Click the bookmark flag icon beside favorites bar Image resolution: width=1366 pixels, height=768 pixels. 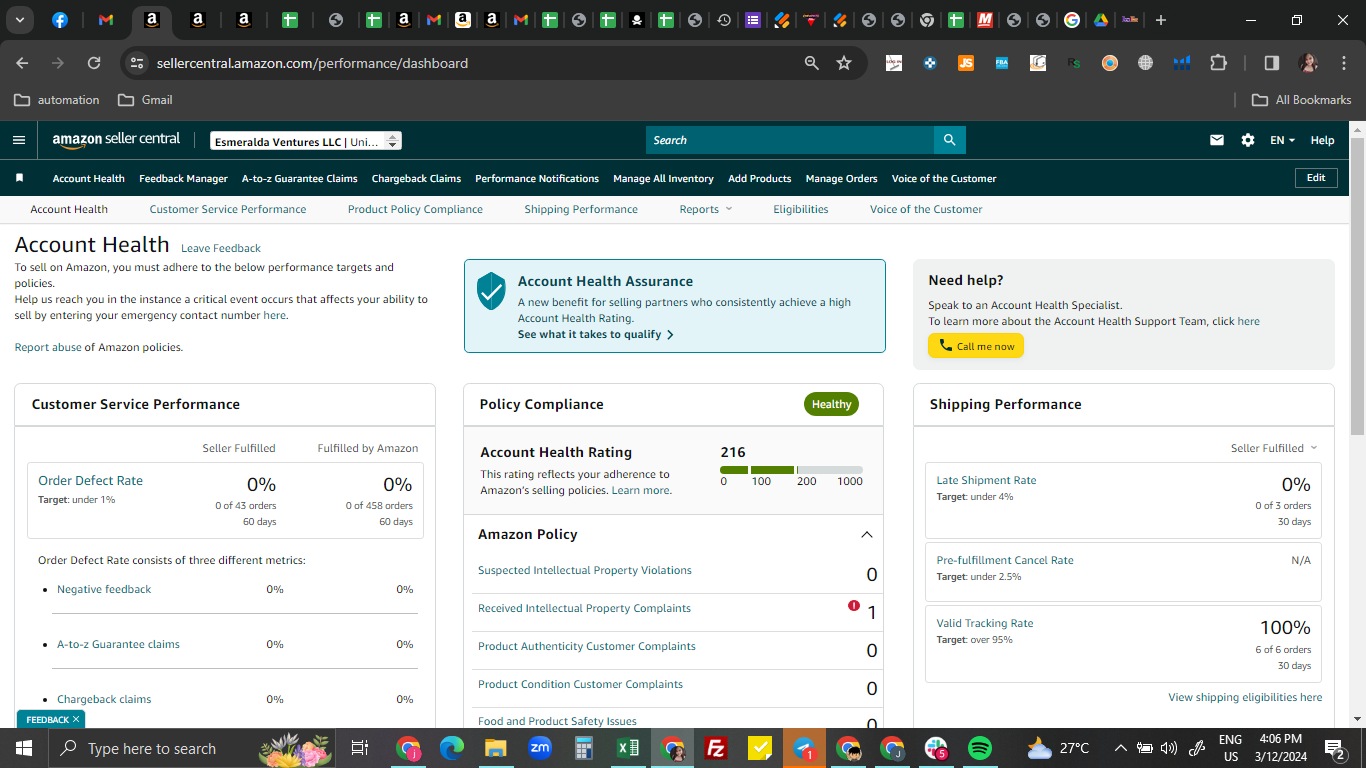tap(19, 178)
